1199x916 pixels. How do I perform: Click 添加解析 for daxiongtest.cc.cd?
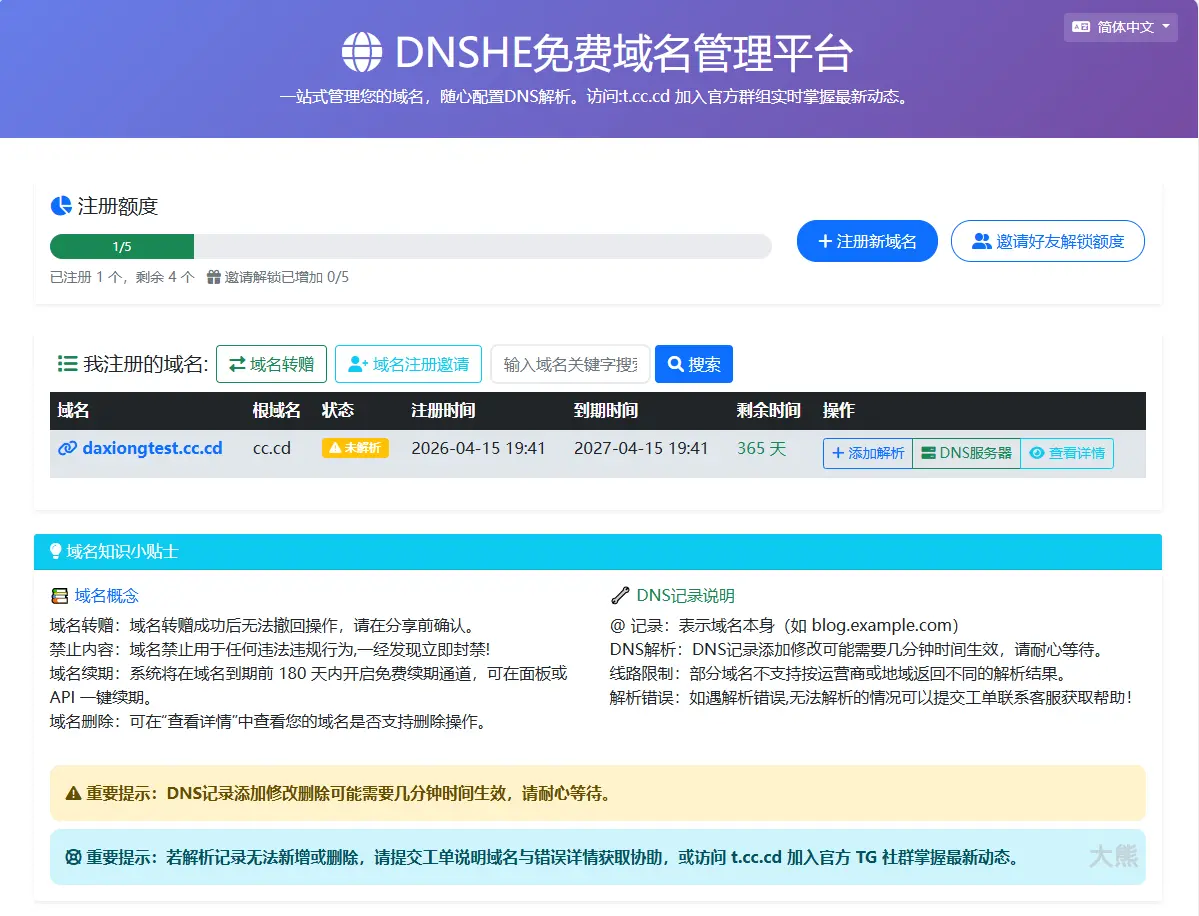click(x=867, y=453)
